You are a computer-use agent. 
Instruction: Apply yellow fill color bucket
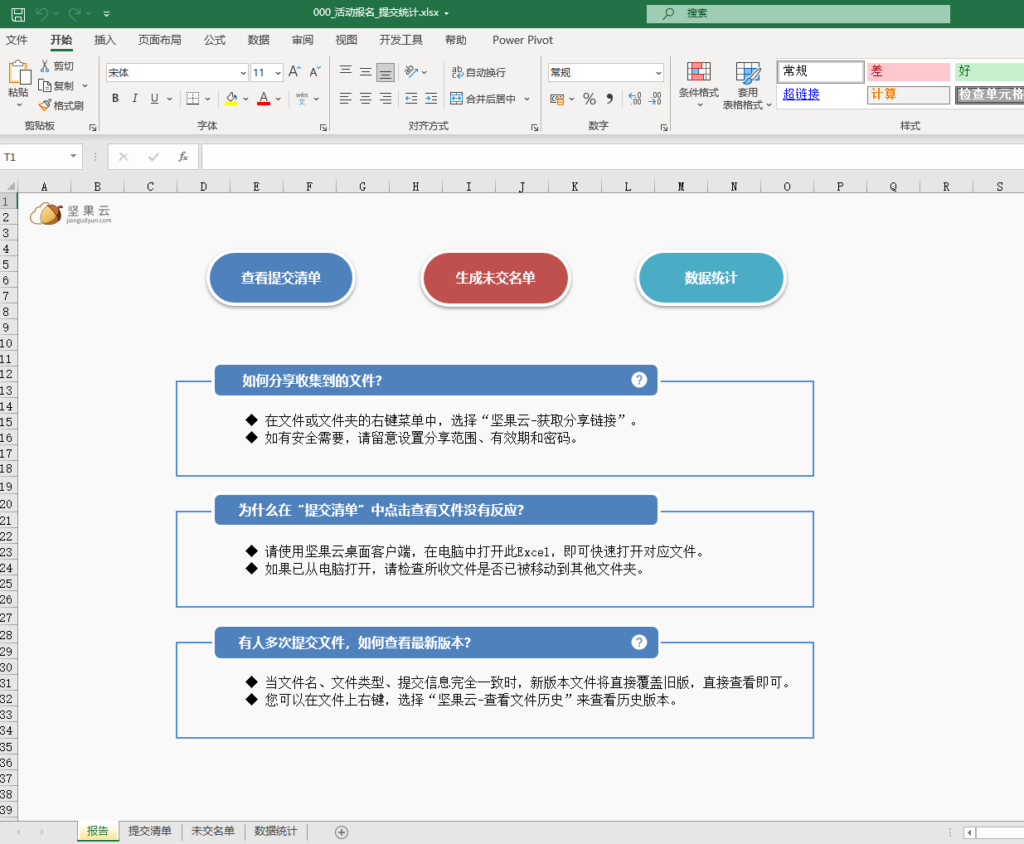231,99
